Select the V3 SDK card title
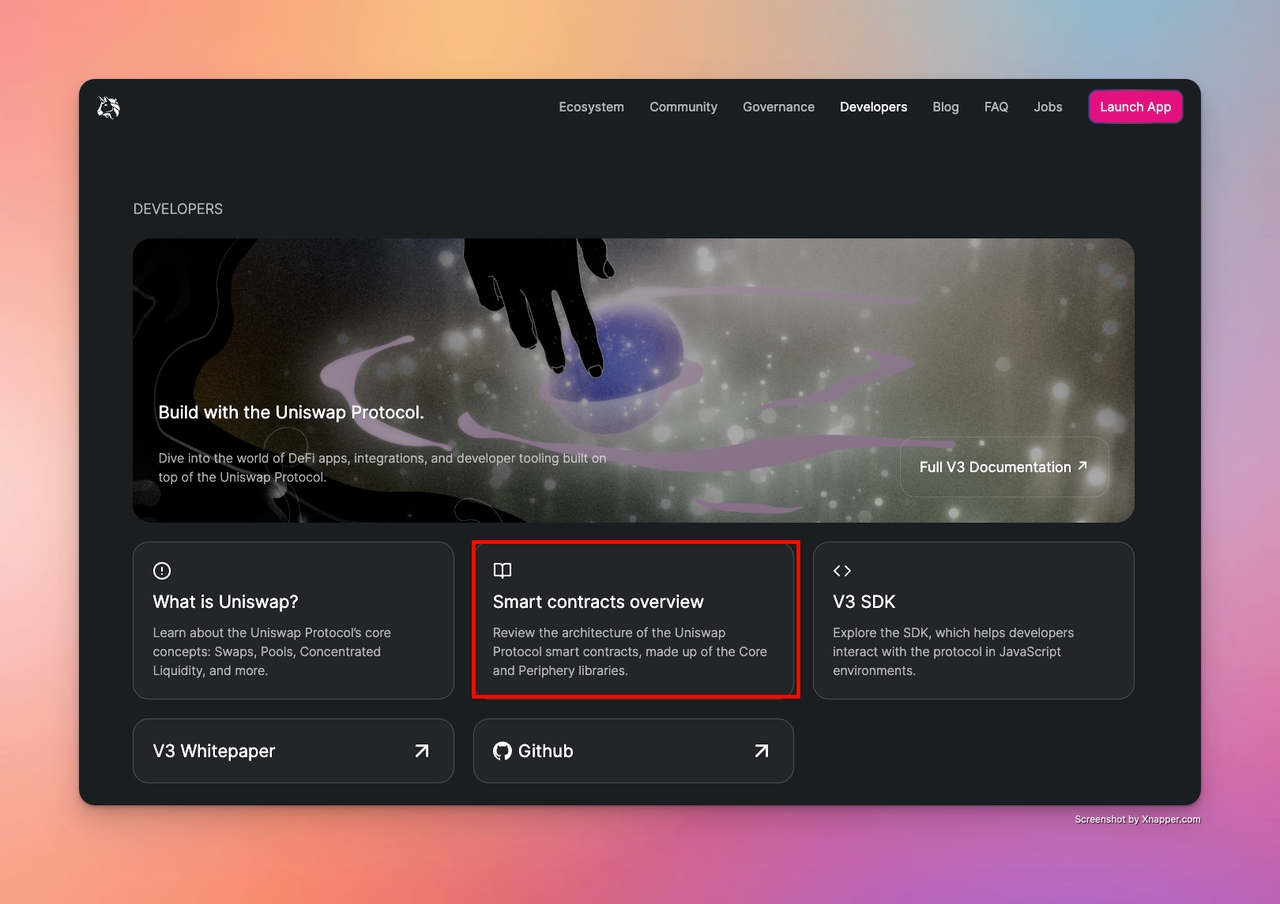This screenshot has height=904, width=1280. [x=864, y=602]
